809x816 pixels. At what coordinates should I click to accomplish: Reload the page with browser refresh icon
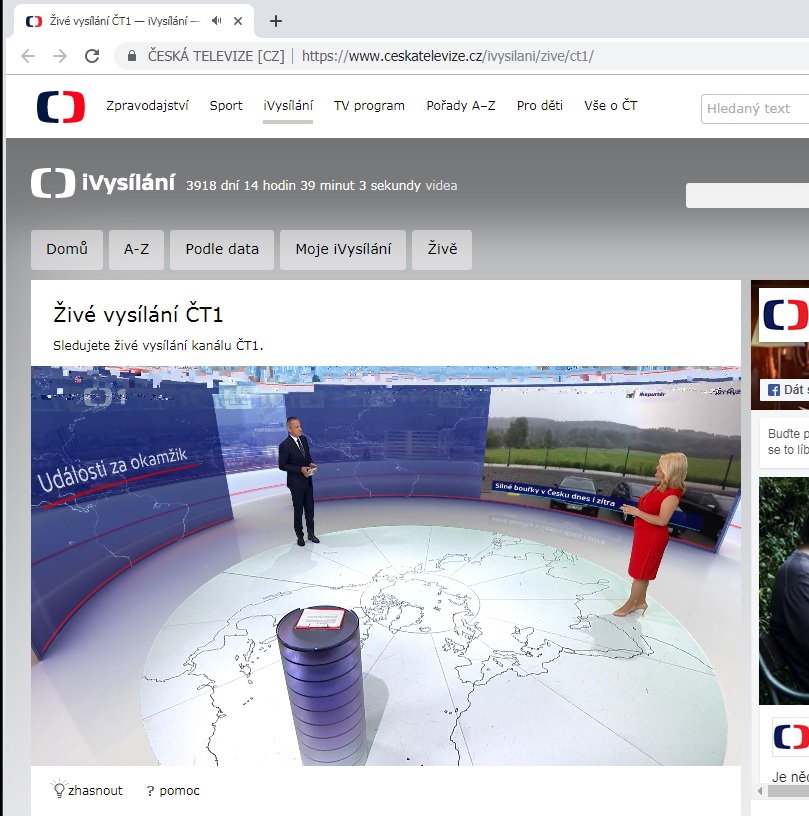[x=92, y=56]
